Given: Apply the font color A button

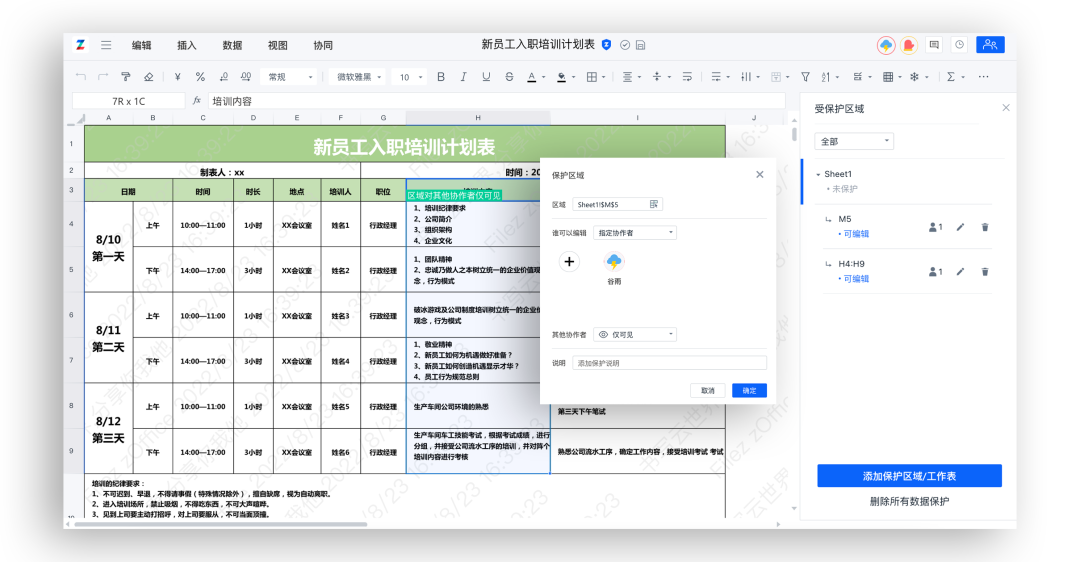Looking at the screenshot, I should pyautogui.click(x=532, y=76).
